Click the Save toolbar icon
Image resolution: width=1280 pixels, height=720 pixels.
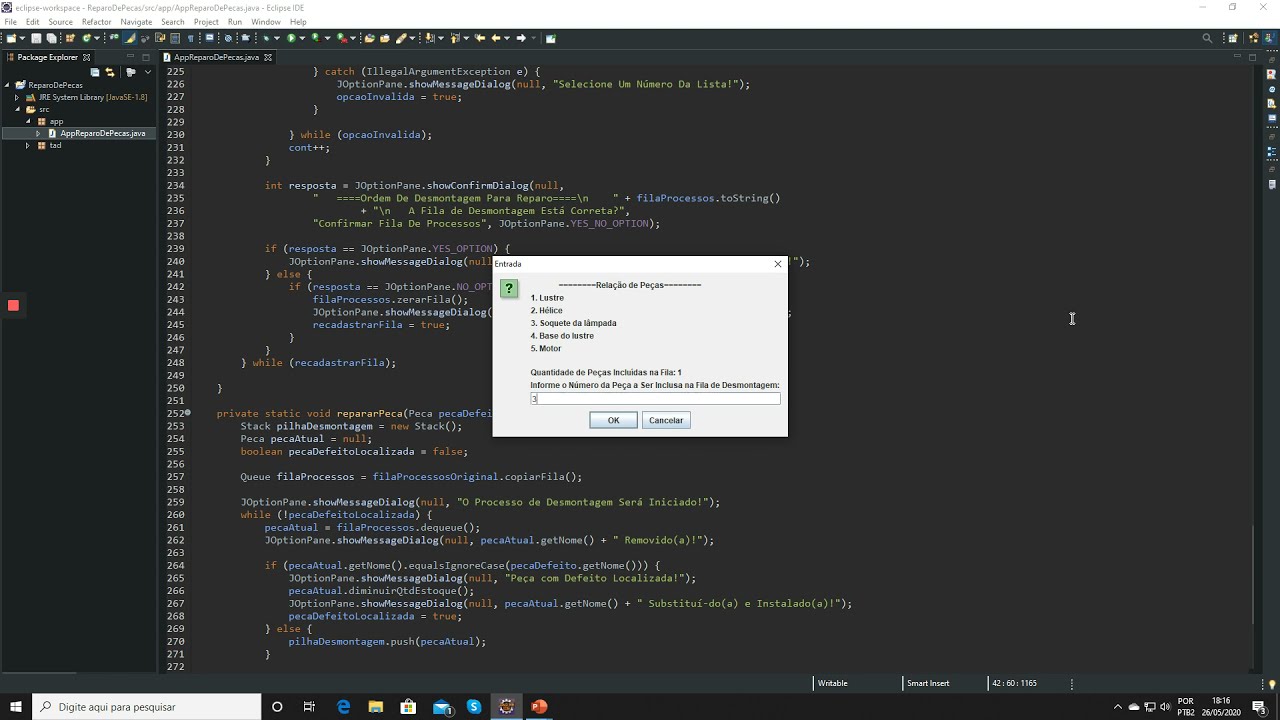coord(36,38)
